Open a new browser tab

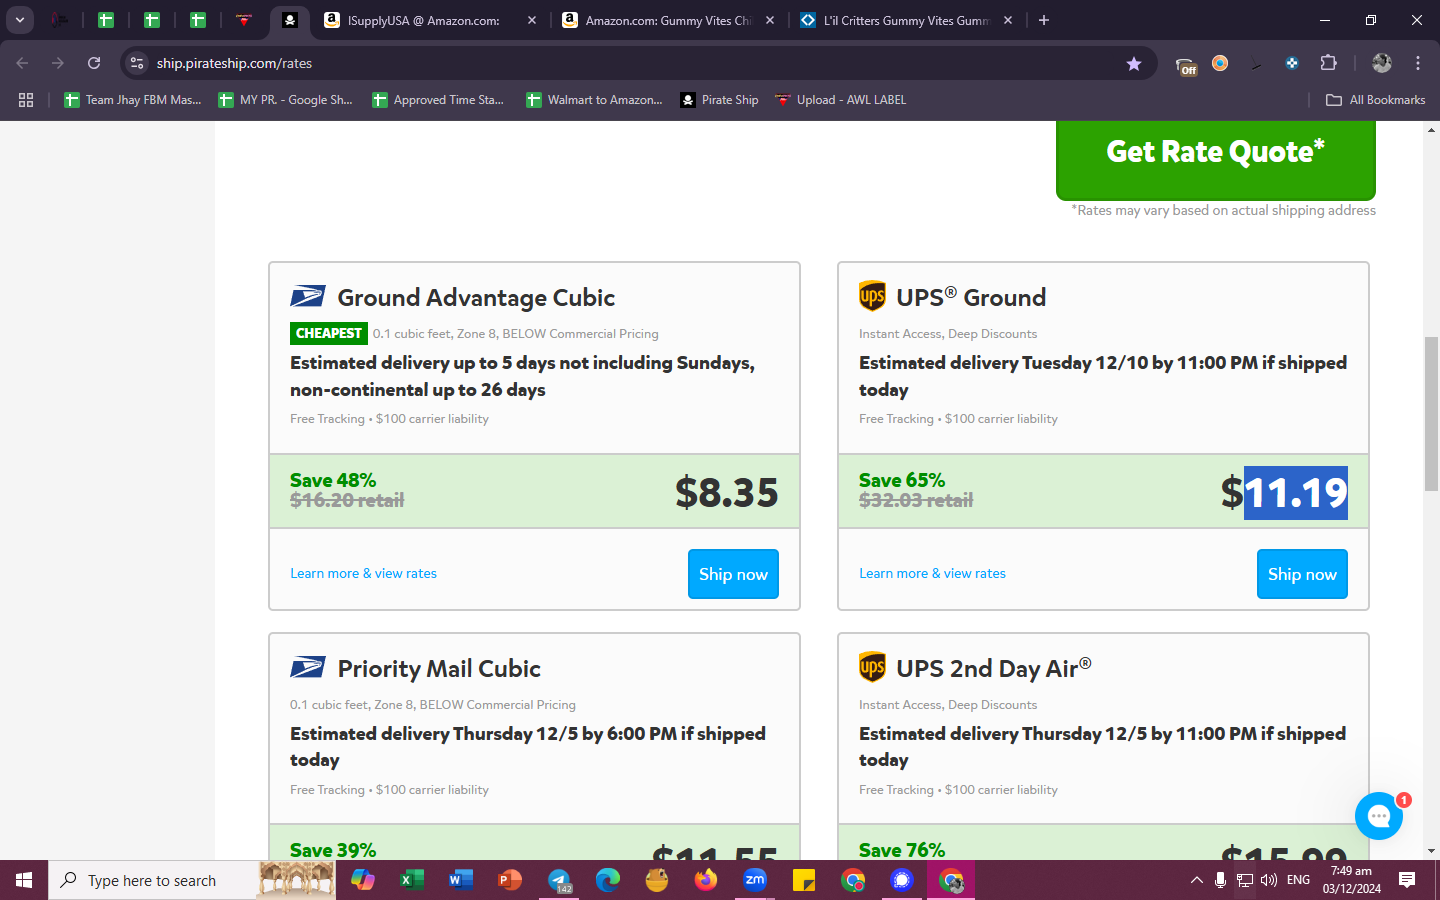(1044, 20)
